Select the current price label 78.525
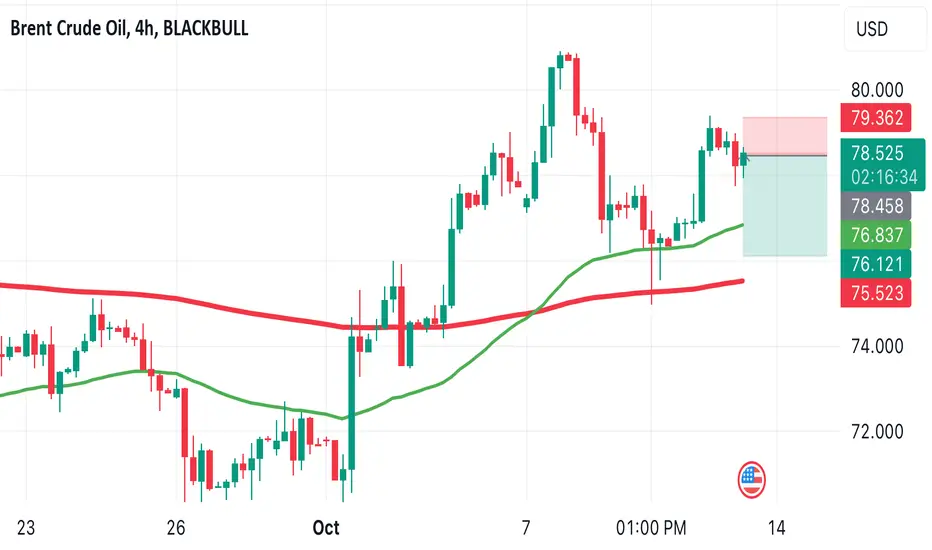Image resolution: width=932 pixels, height=550 pixels. coord(883,165)
